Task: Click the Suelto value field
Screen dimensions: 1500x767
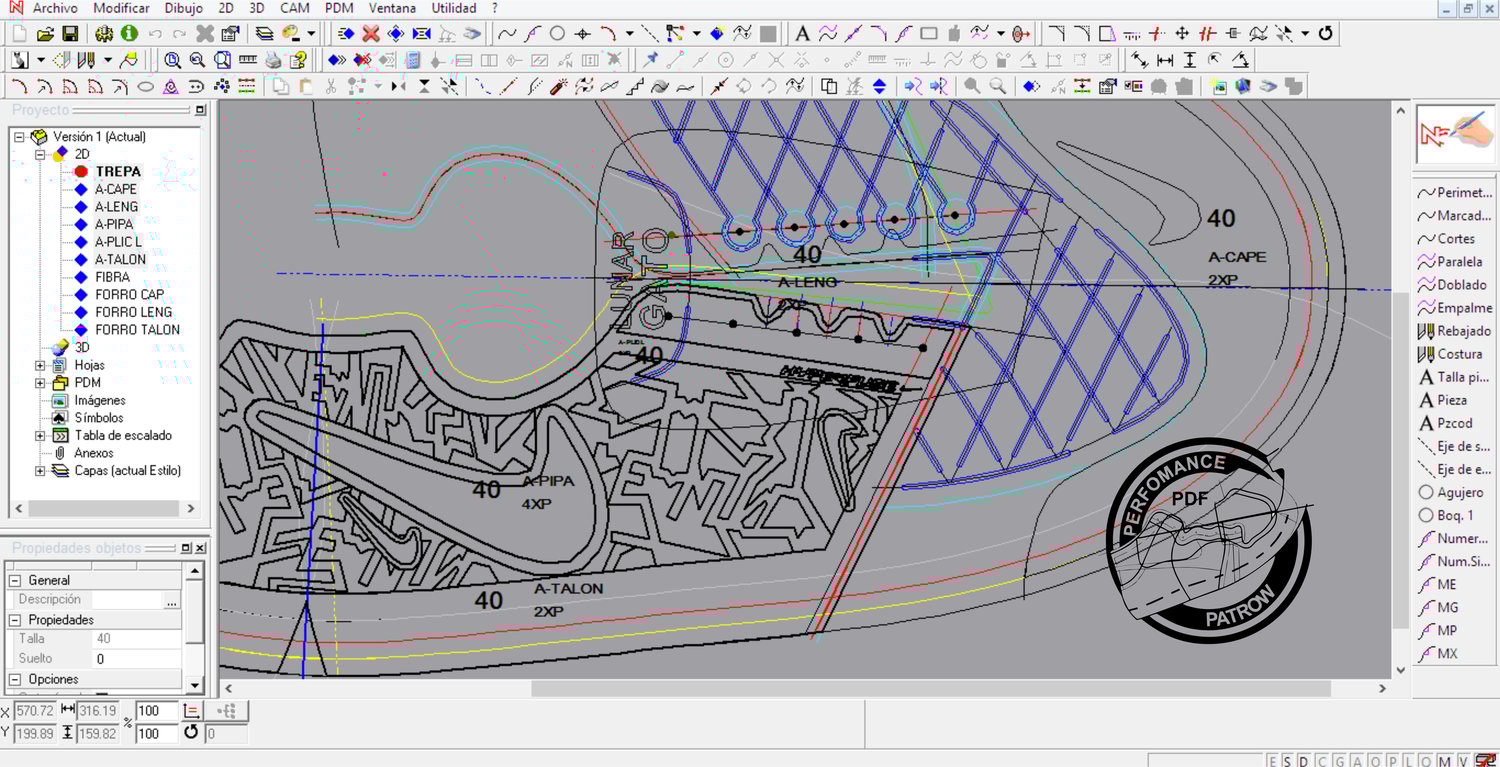Action: point(137,659)
